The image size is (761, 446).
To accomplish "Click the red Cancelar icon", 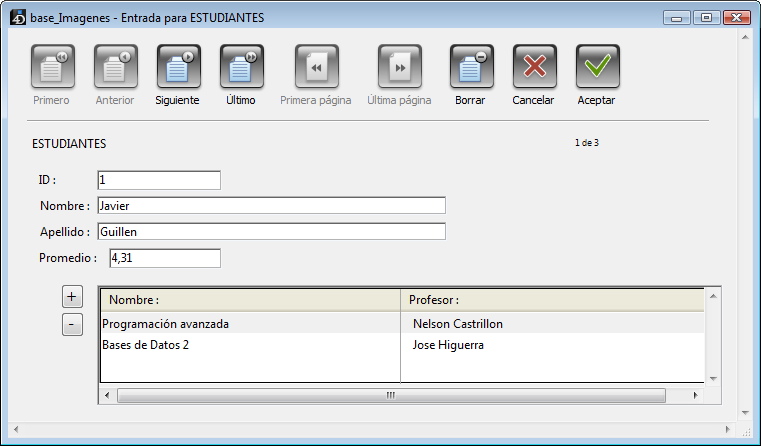I will pos(534,68).
